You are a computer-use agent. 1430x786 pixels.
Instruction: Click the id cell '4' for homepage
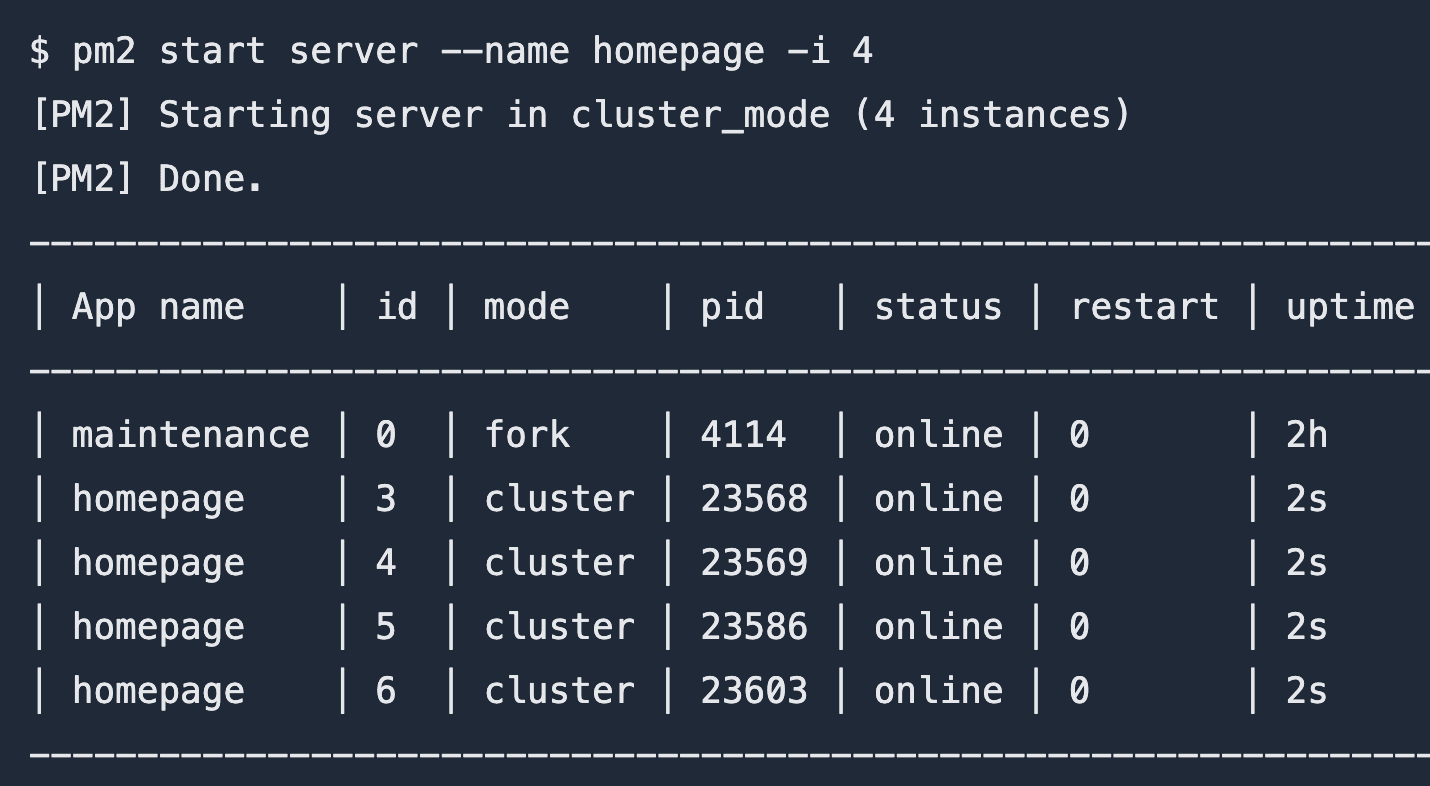coord(386,563)
